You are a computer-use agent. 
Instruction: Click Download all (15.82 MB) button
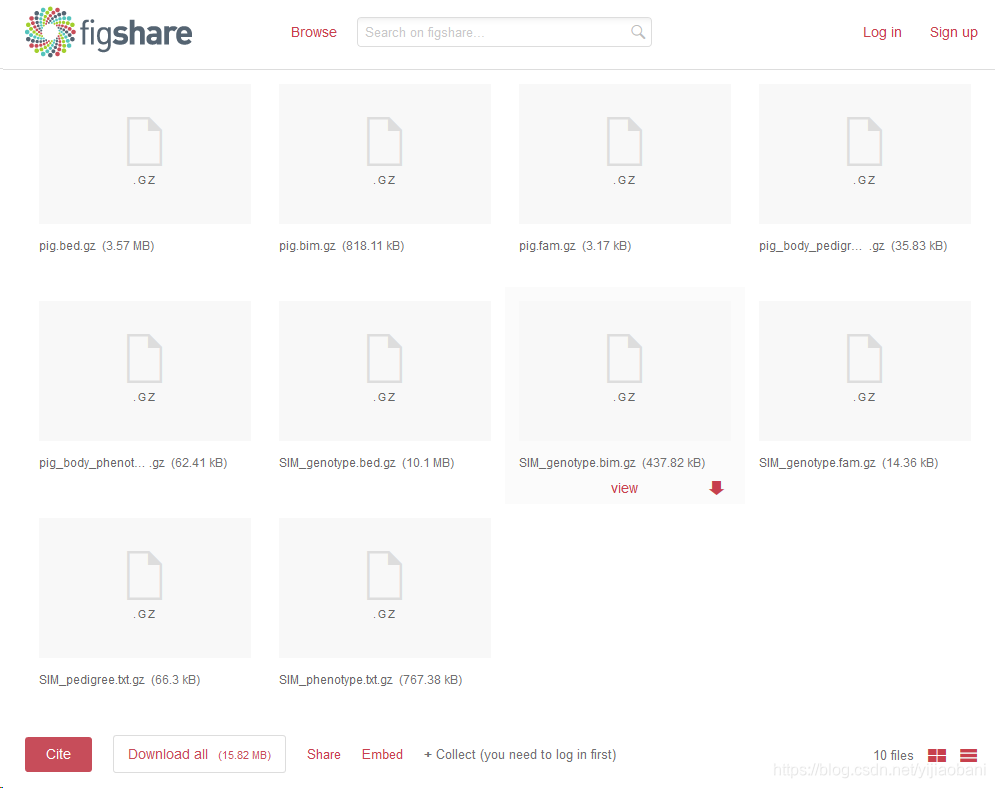click(199, 754)
